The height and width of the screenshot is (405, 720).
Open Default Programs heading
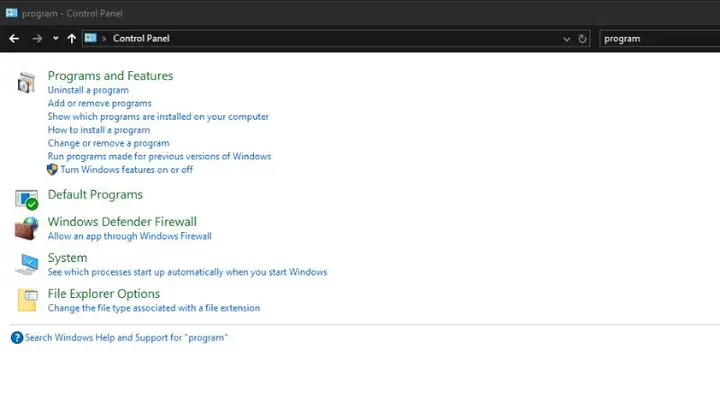(x=95, y=195)
